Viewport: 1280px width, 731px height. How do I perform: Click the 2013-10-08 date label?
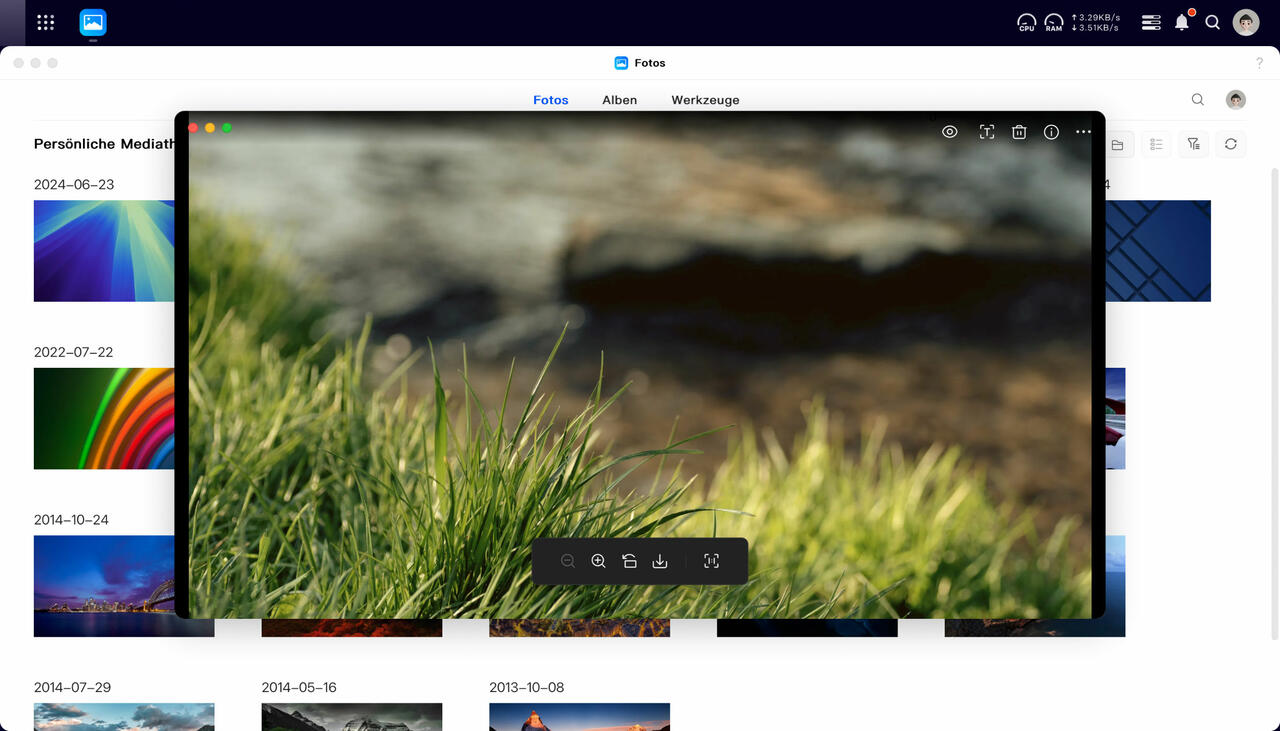(x=527, y=688)
